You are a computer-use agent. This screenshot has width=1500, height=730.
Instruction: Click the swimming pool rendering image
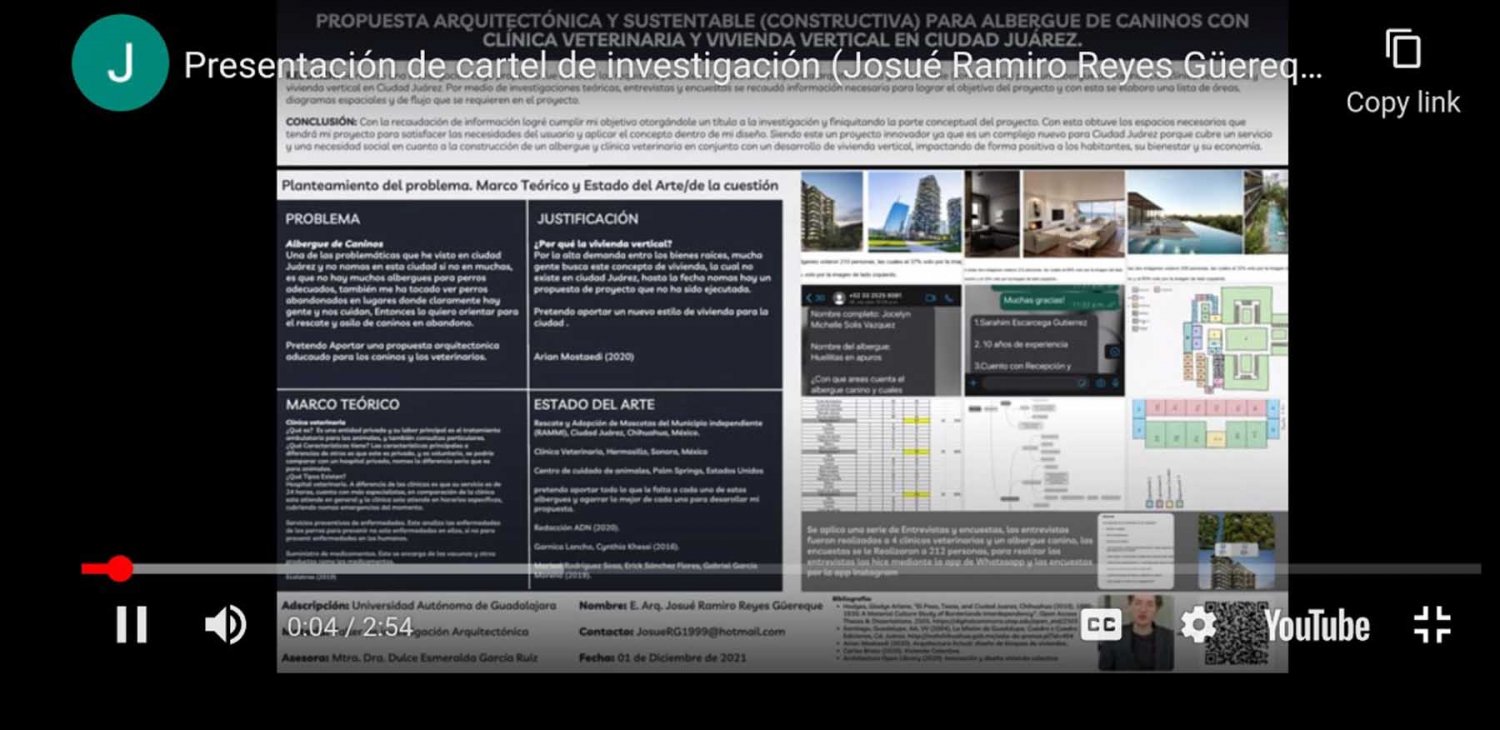pyautogui.click(x=1184, y=212)
